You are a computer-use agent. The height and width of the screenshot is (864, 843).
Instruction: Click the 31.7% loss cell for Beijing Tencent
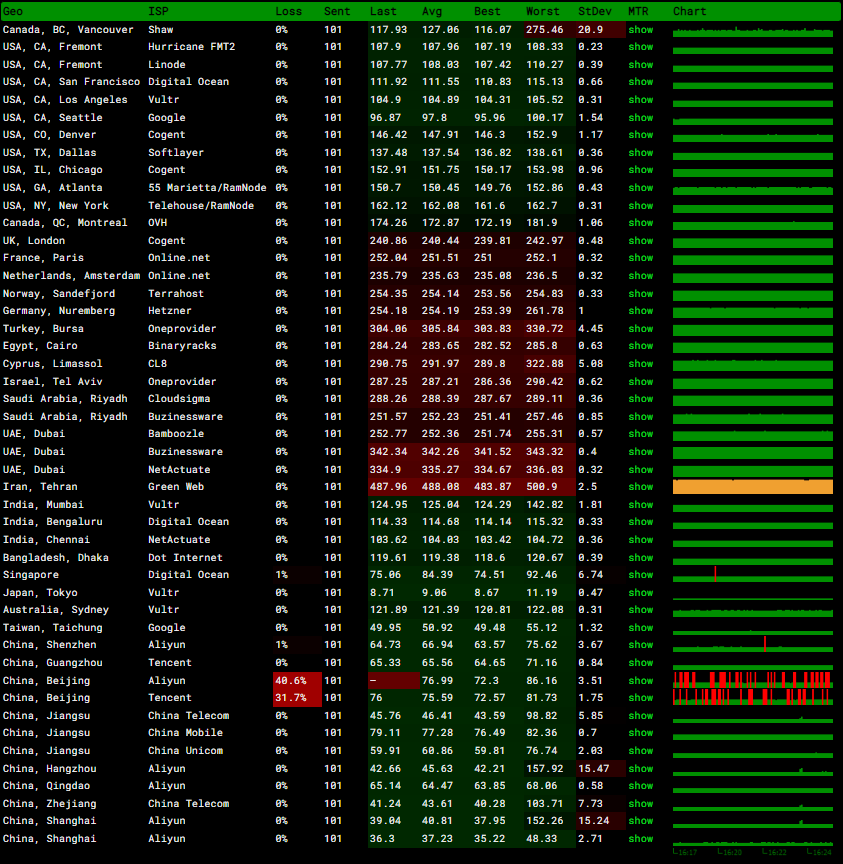click(x=297, y=698)
